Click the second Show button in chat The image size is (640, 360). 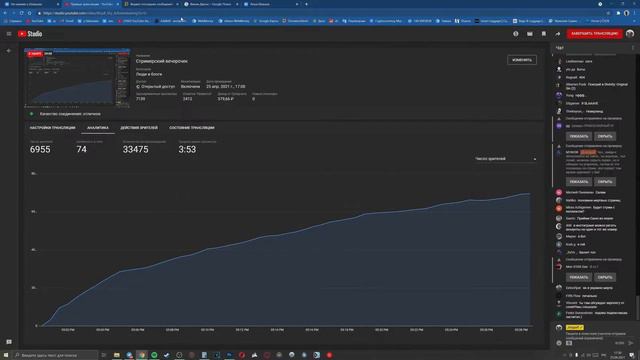tap(579, 182)
